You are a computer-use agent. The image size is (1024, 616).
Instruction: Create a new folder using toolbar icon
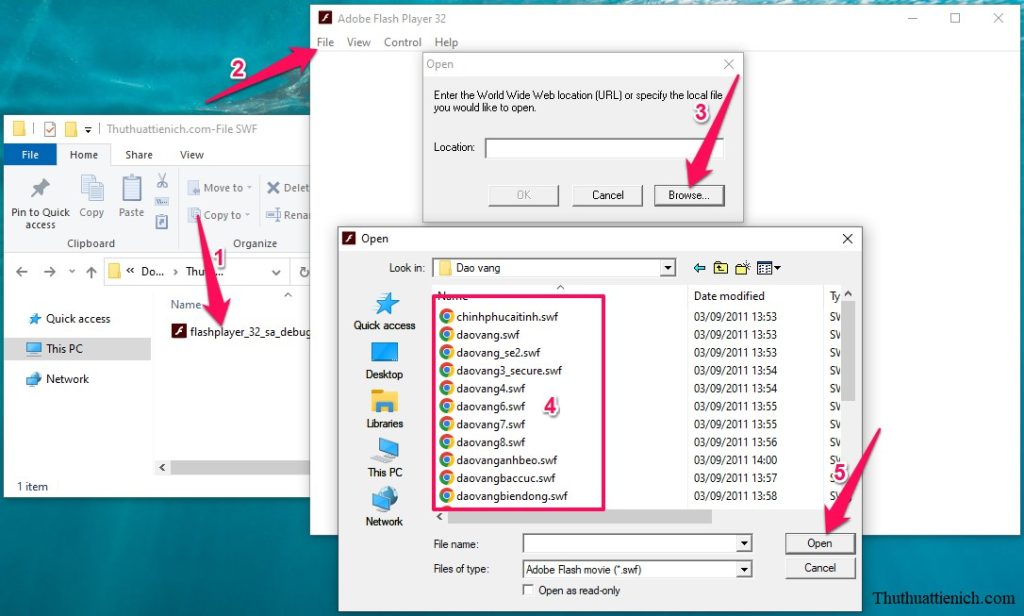click(x=743, y=268)
